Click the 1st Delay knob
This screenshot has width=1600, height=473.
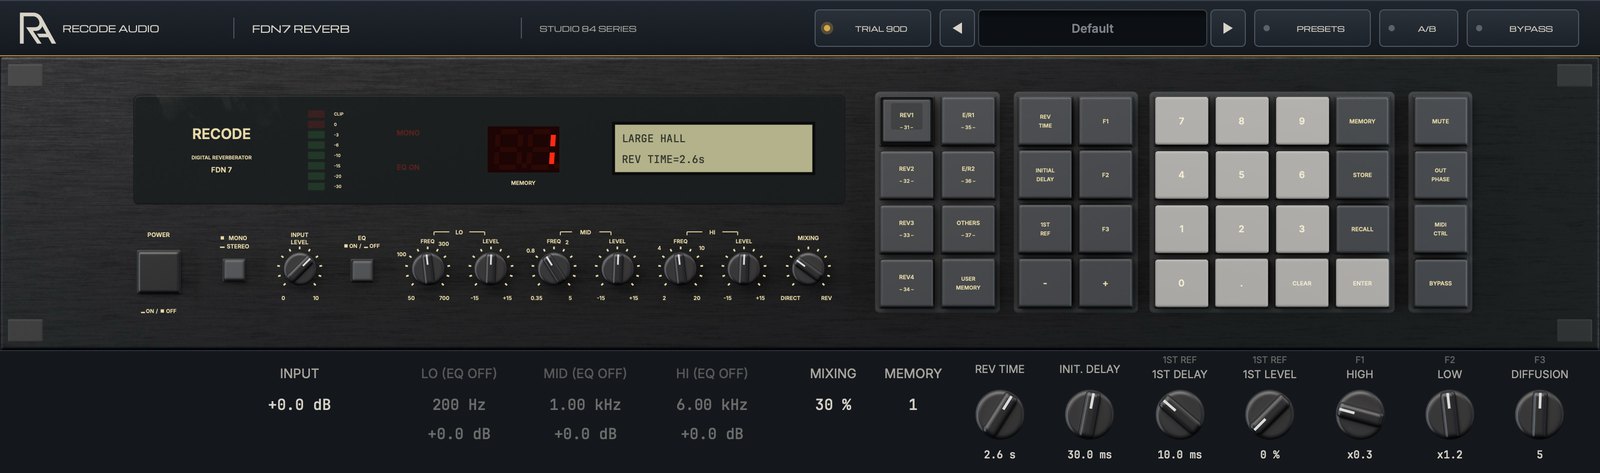coord(1180,414)
